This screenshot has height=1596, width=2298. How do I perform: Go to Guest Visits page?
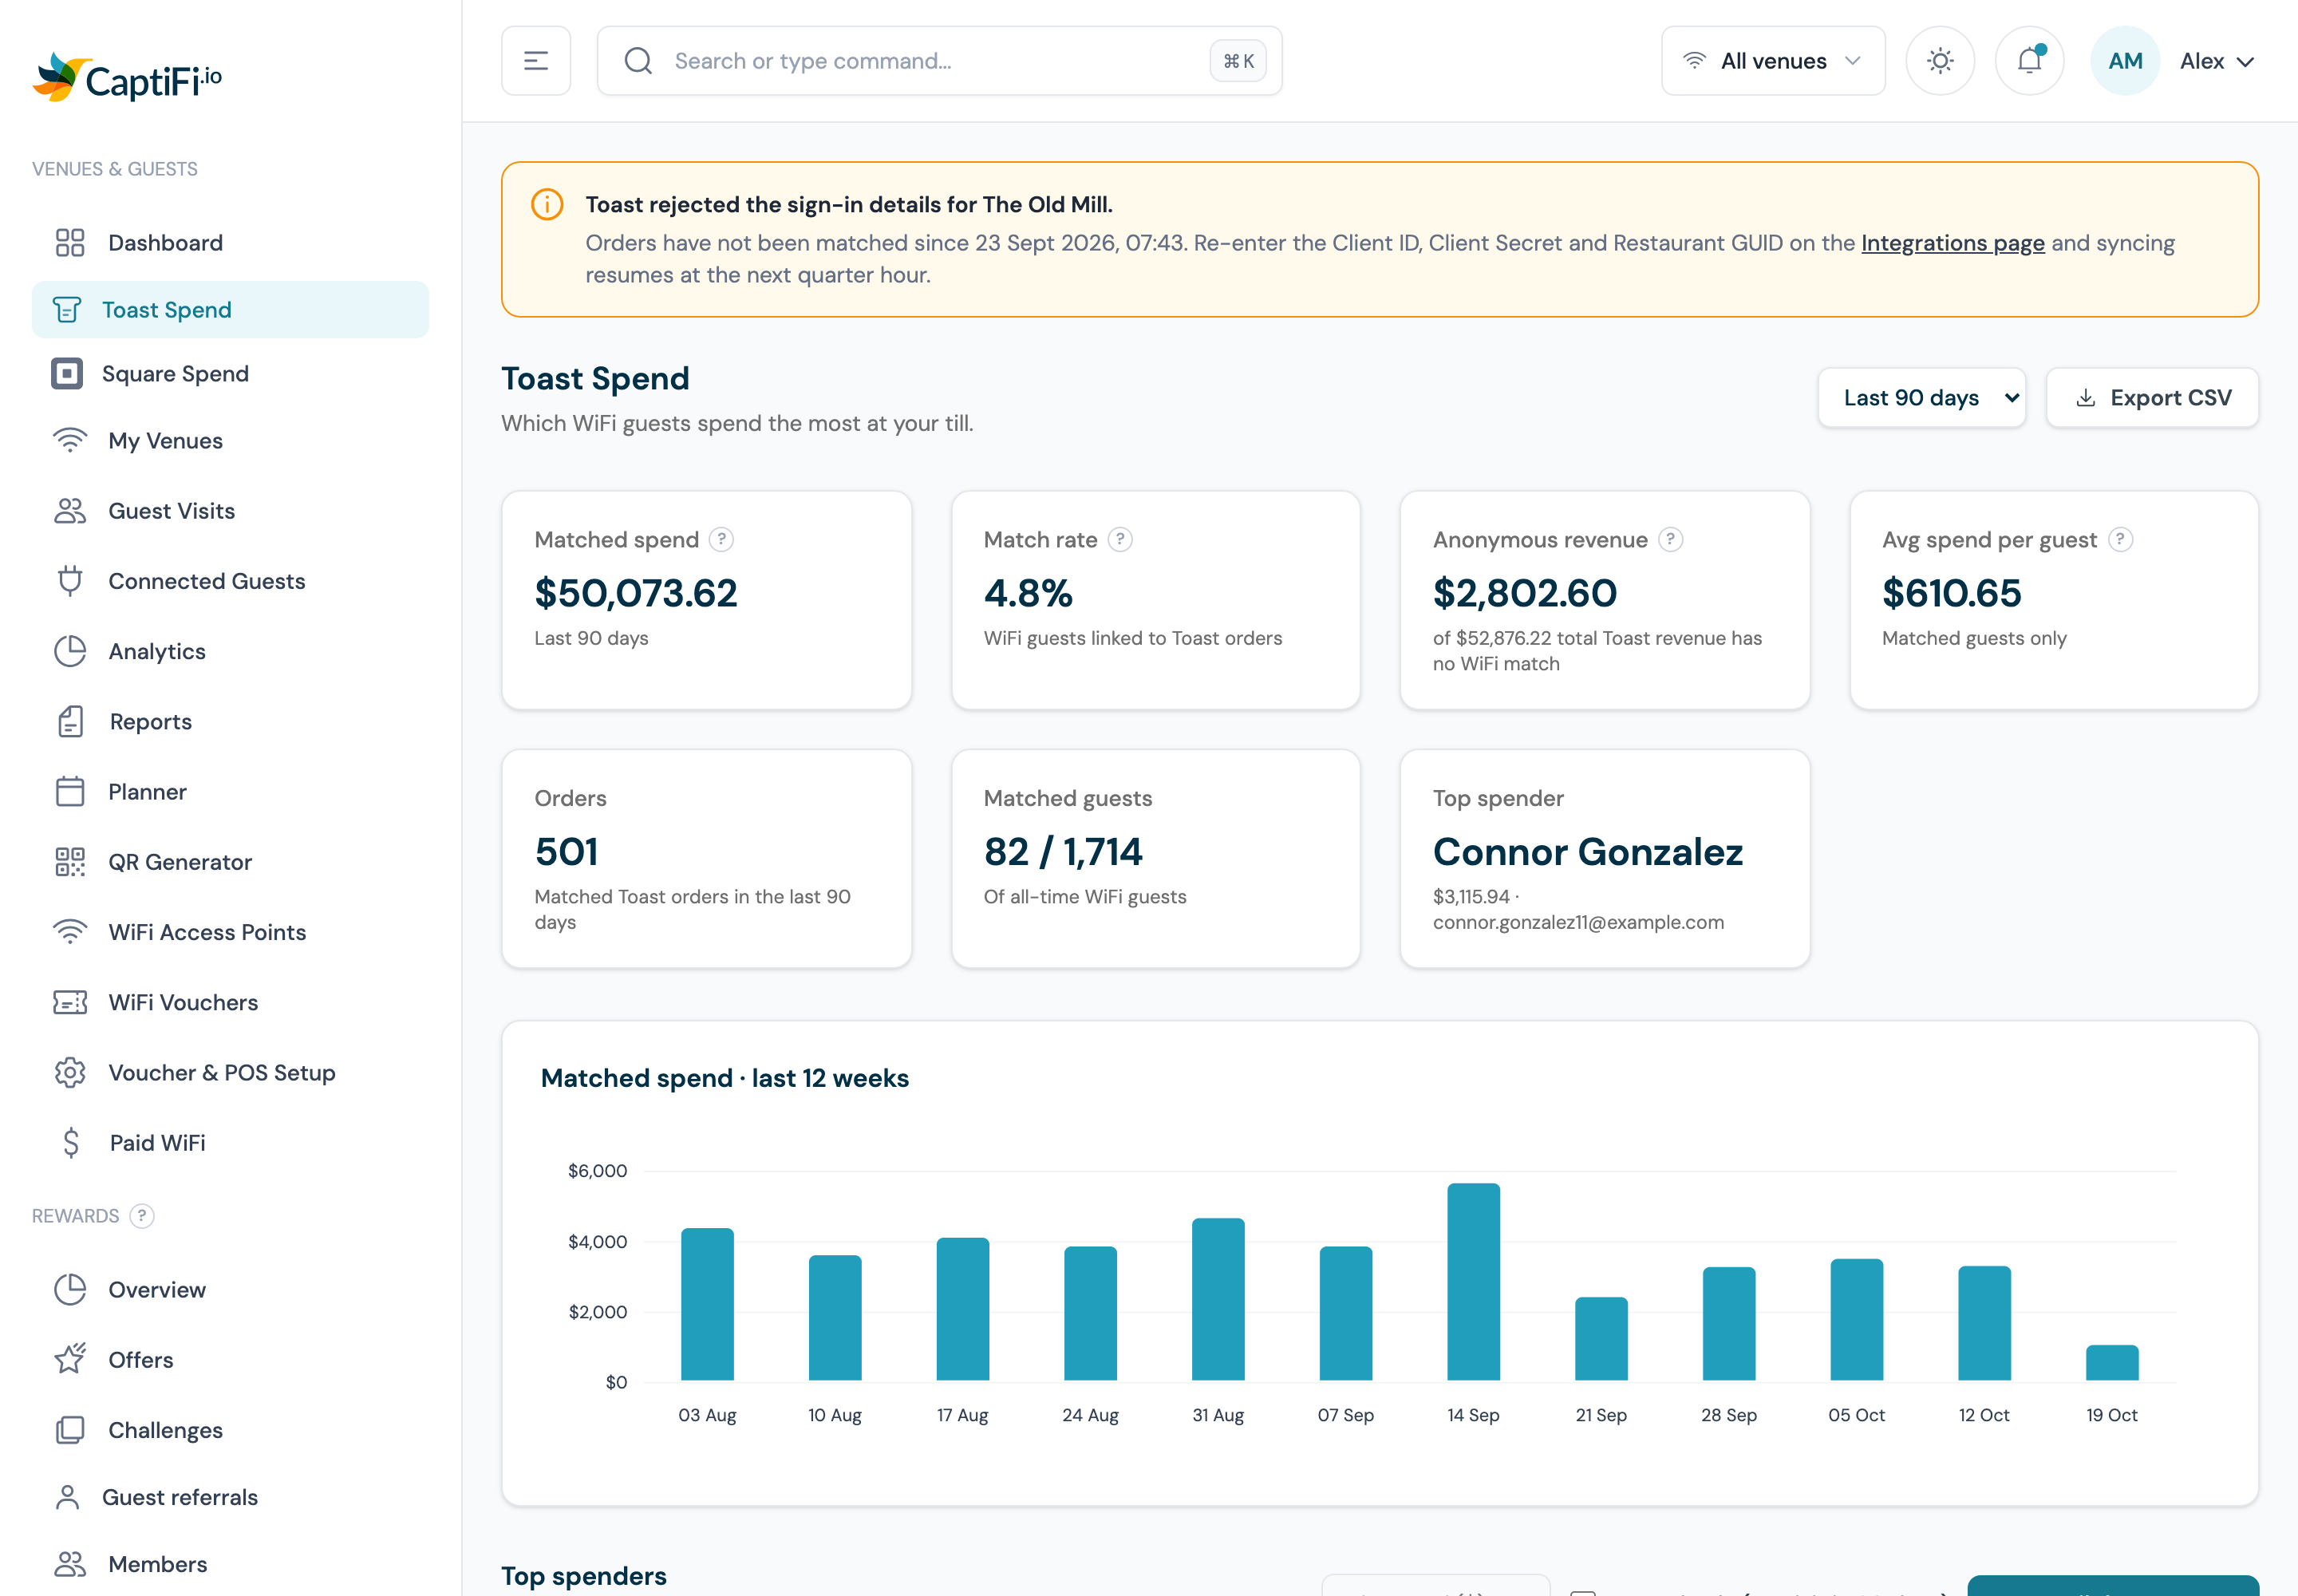point(230,511)
